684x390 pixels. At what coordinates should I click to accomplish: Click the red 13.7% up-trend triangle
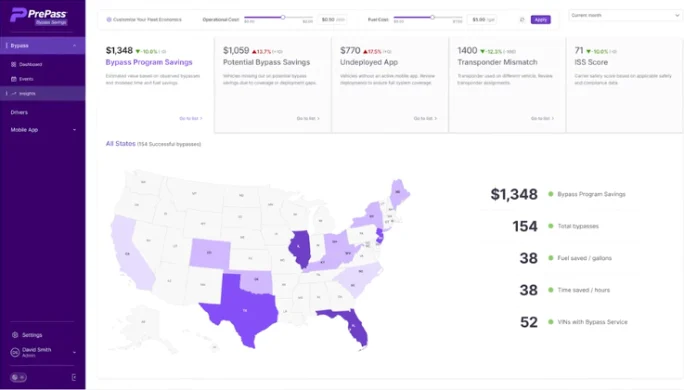(x=254, y=51)
